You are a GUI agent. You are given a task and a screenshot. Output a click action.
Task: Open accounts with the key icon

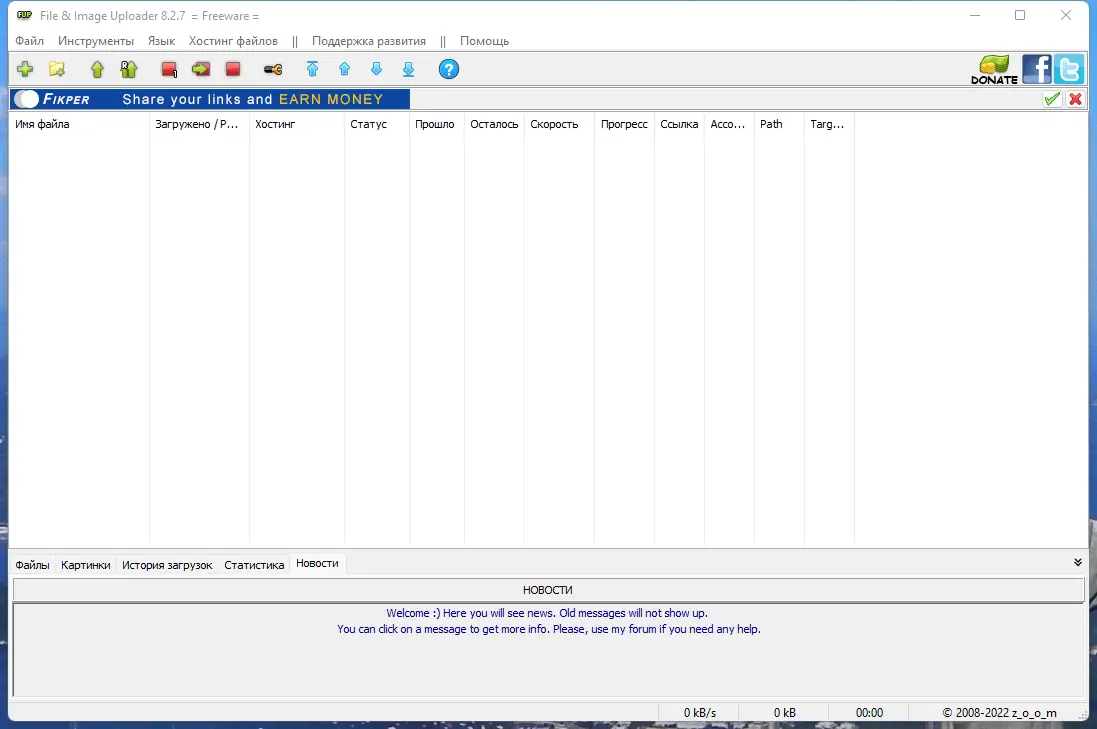(x=273, y=69)
